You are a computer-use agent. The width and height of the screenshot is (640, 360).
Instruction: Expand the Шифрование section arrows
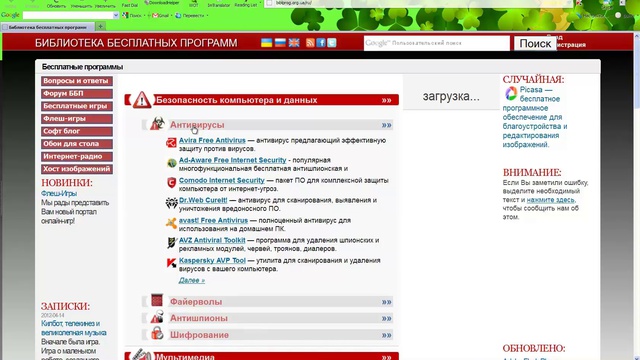387,336
